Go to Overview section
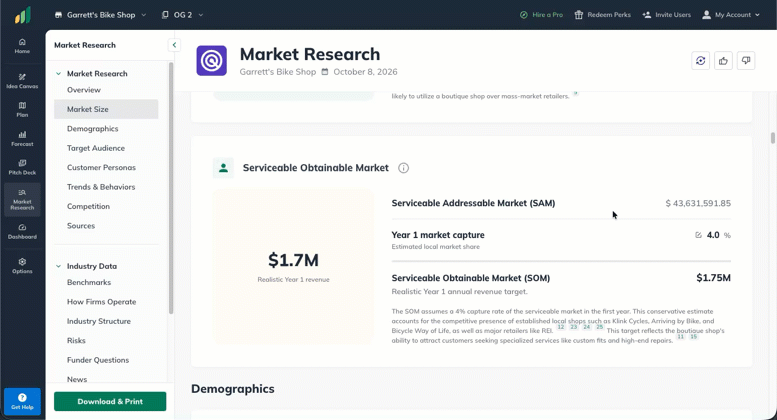This screenshot has height=420, width=777. [84, 90]
